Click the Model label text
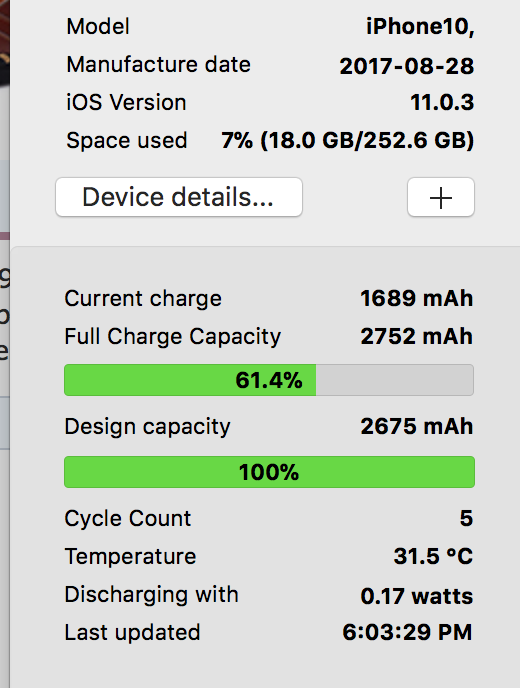 (98, 26)
